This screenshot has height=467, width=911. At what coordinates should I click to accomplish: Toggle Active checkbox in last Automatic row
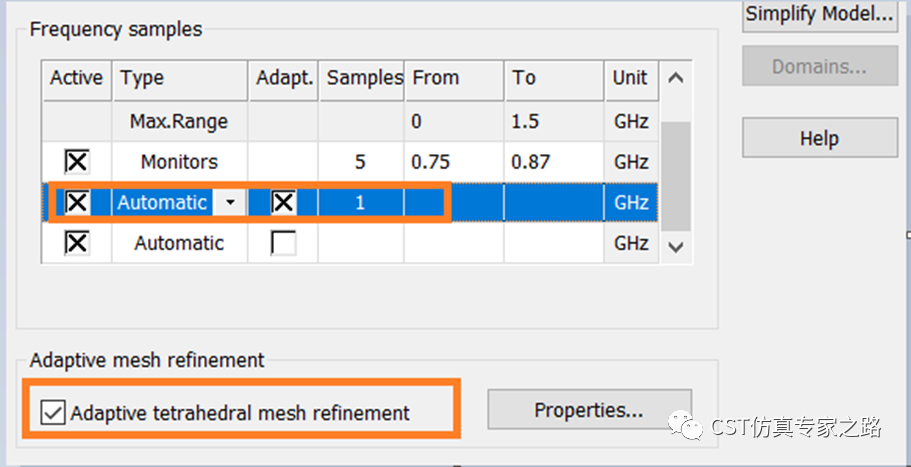point(77,243)
